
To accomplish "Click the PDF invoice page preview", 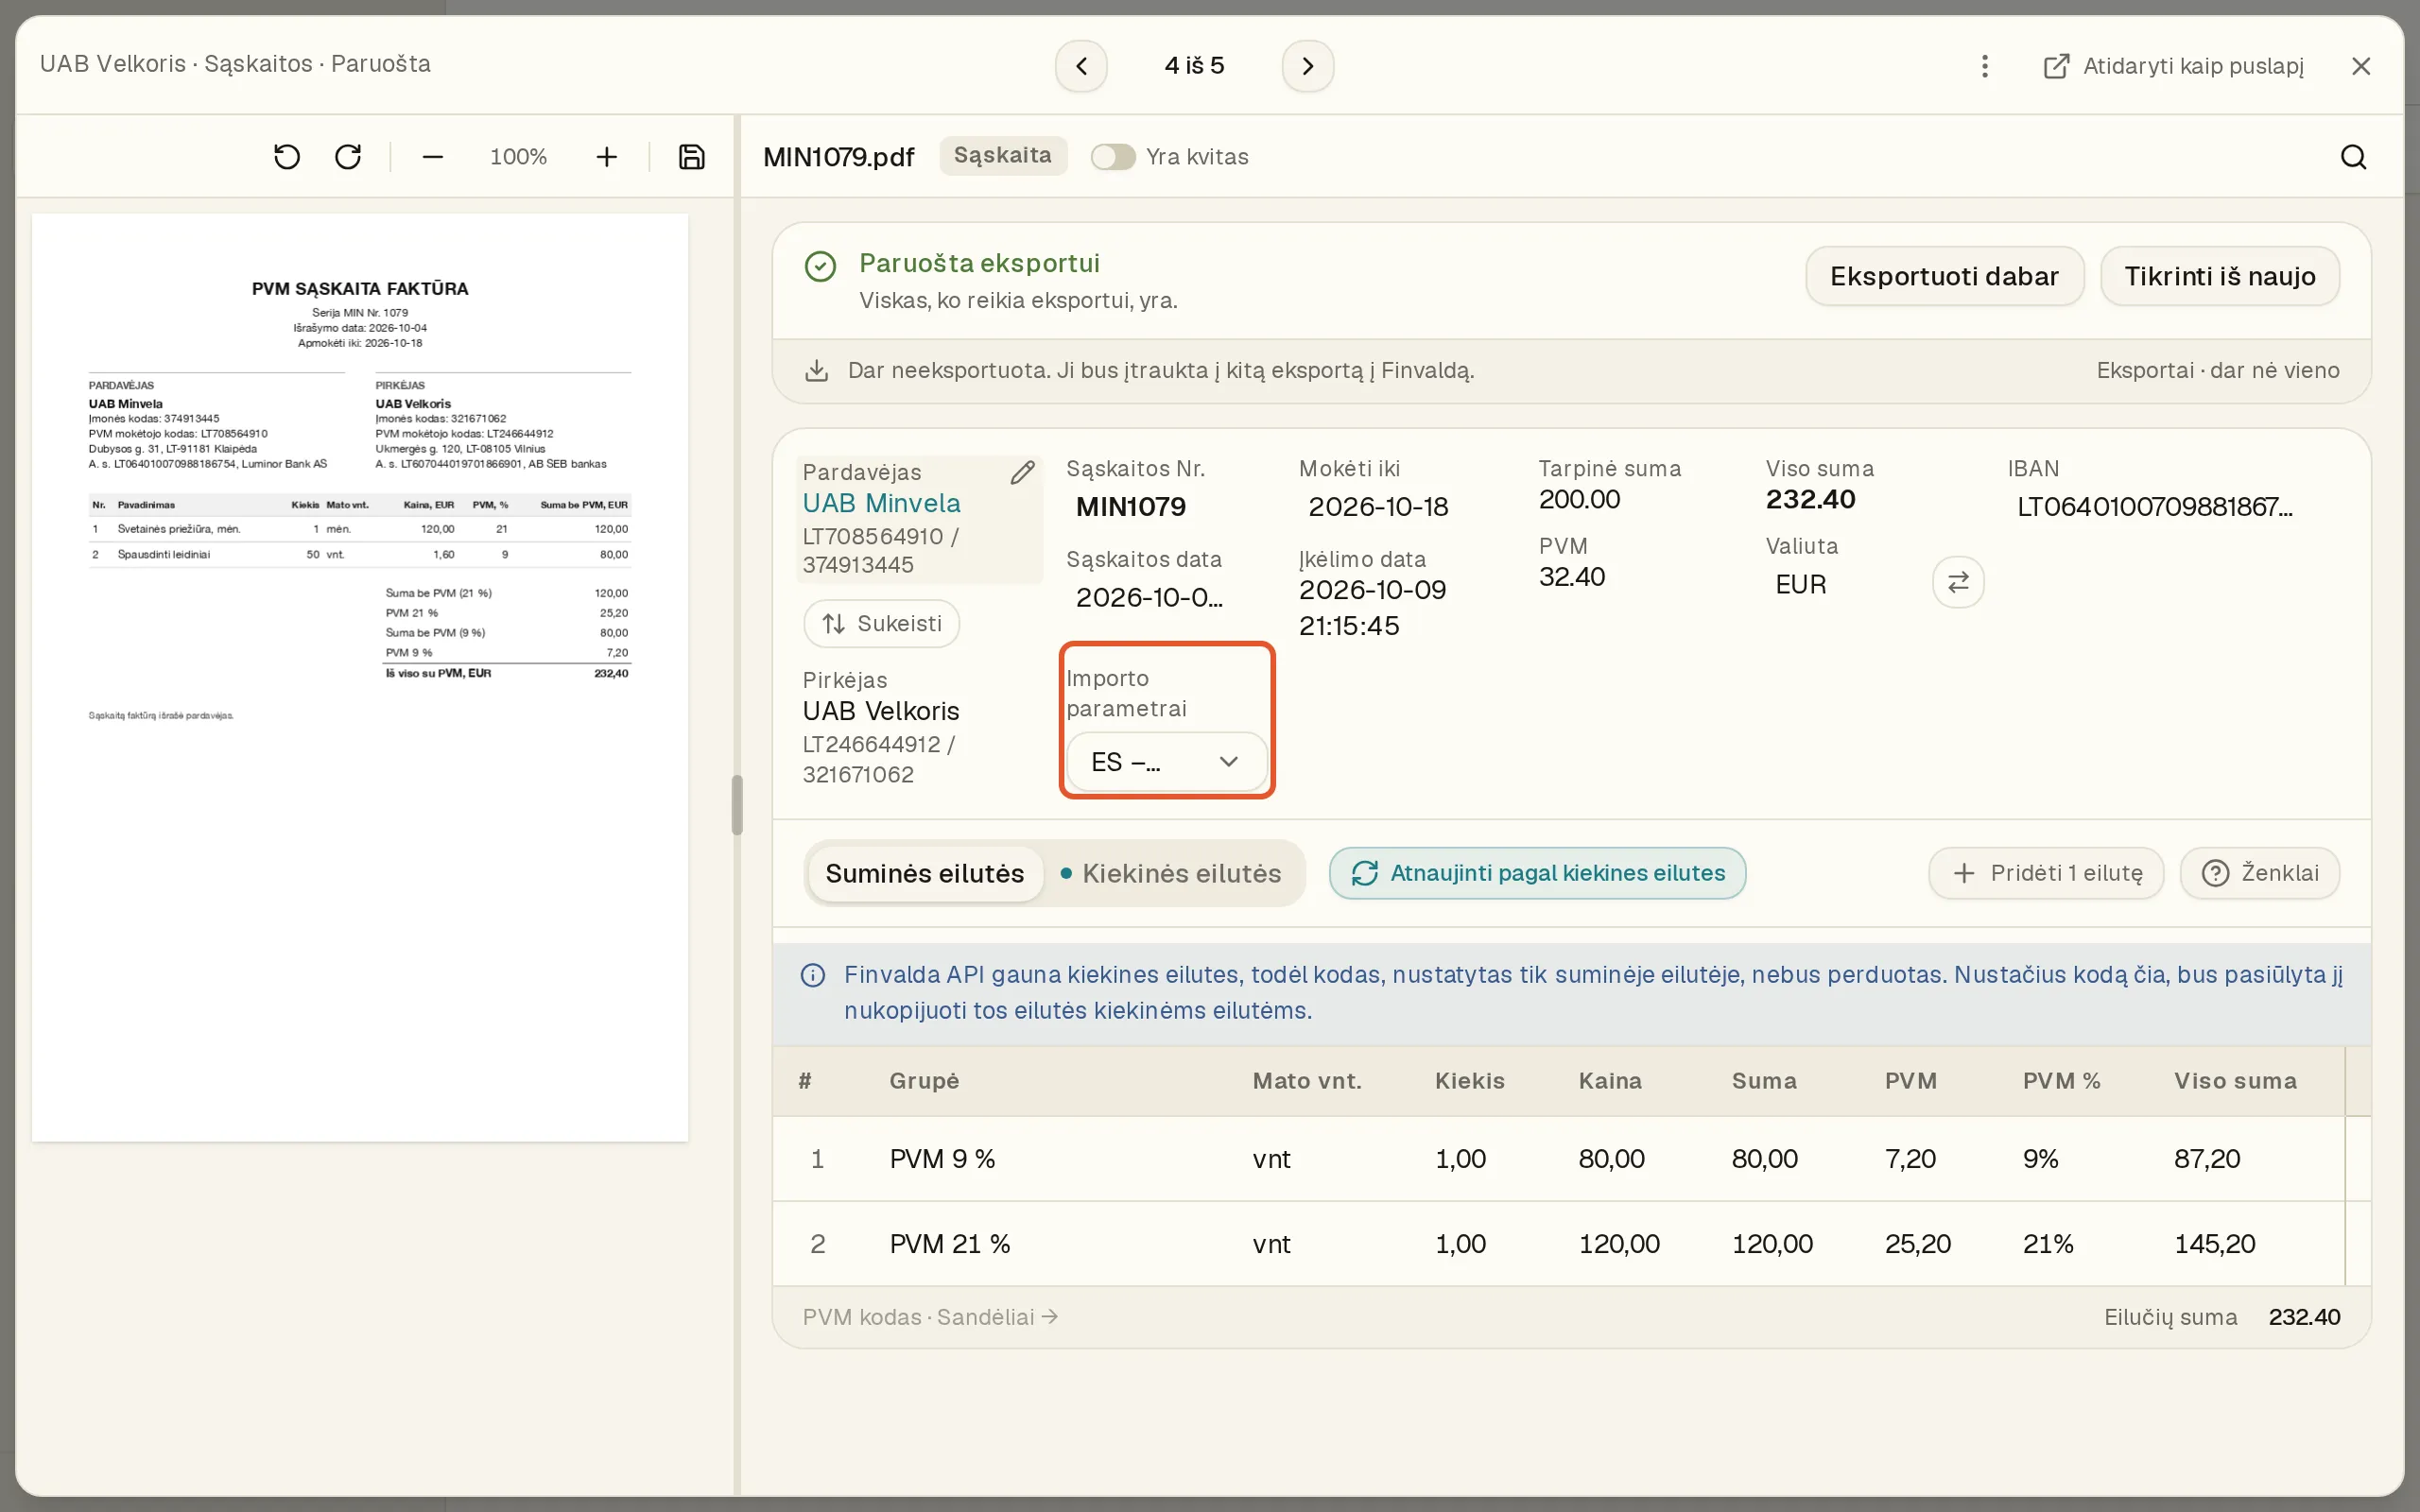I will pos(360,677).
